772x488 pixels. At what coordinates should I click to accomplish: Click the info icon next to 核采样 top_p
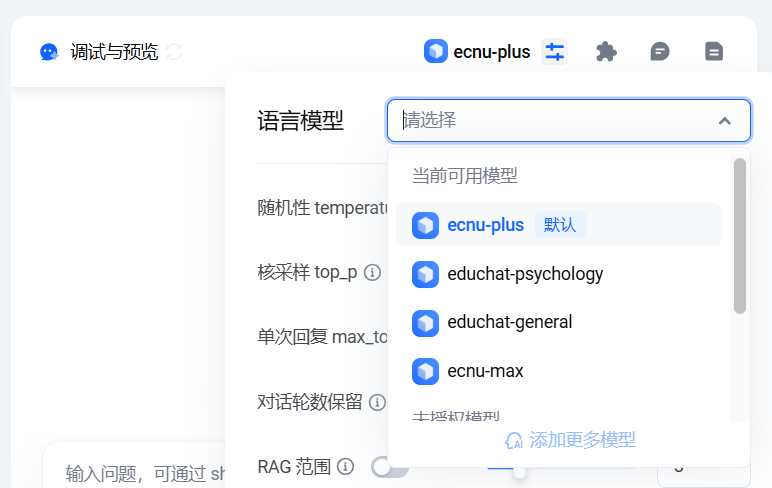tap(372, 272)
